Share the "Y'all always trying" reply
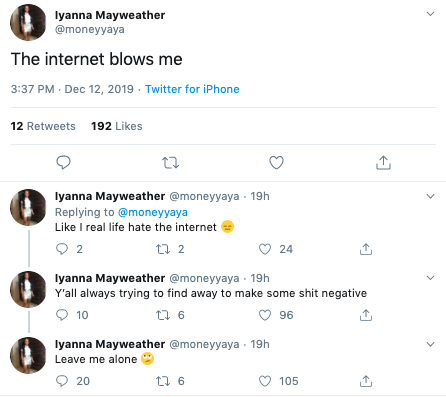446x397 pixels. 366,315
